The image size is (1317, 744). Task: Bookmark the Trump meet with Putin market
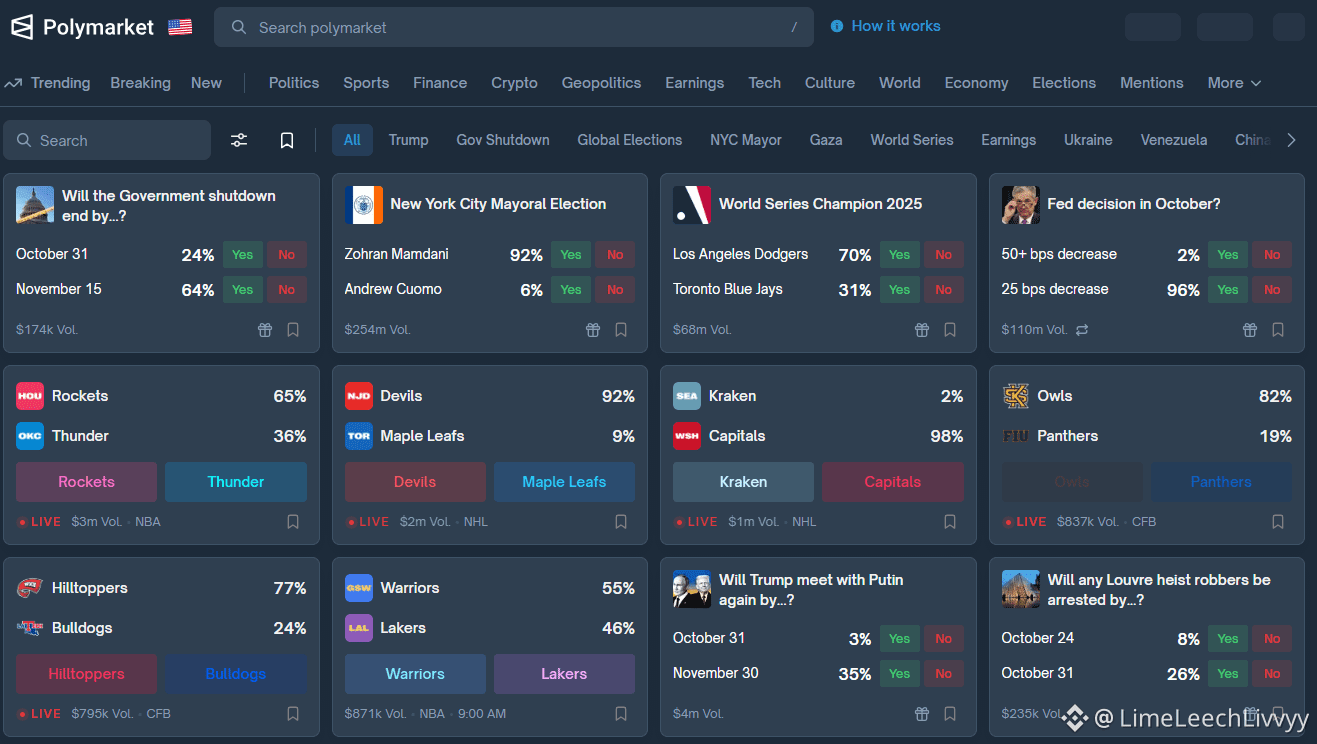click(x=950, y=713)
